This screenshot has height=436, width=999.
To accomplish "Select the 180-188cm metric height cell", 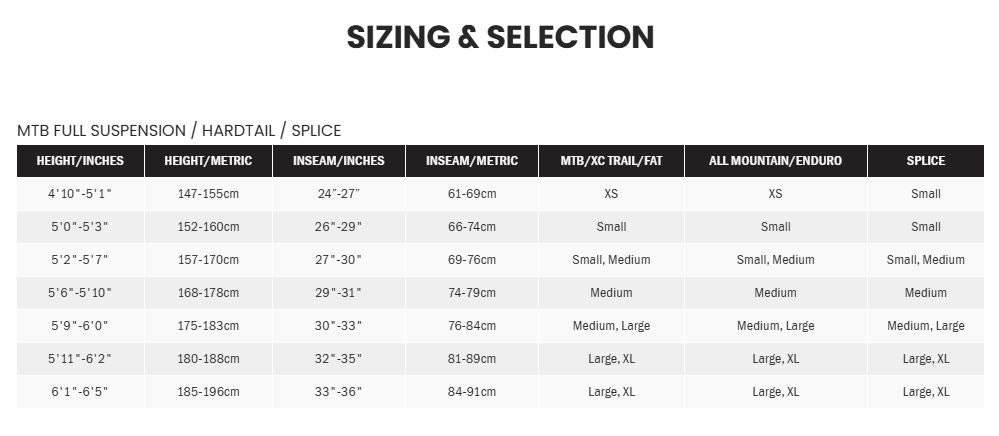I will (x=208, y=359).
